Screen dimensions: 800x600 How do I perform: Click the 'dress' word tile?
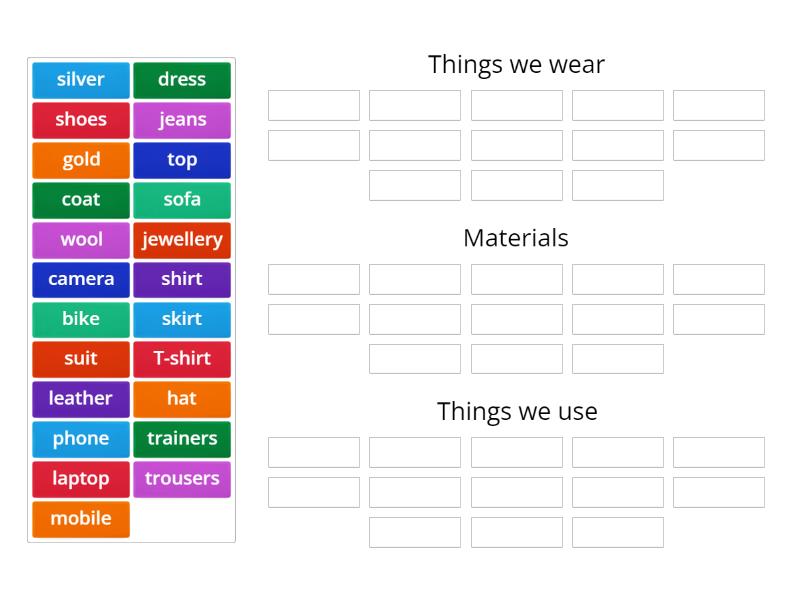[182, 80]
